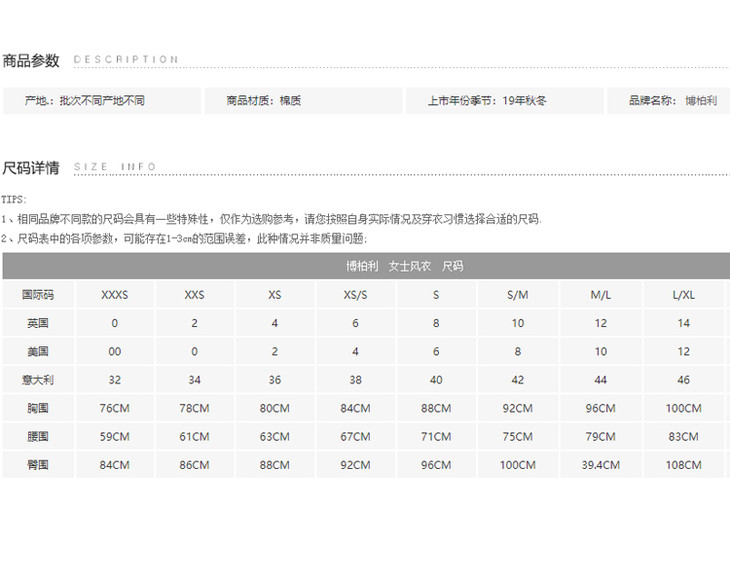Choose the S/M size column header
Viewport: 730px width, 579px height.
[517, 295]
